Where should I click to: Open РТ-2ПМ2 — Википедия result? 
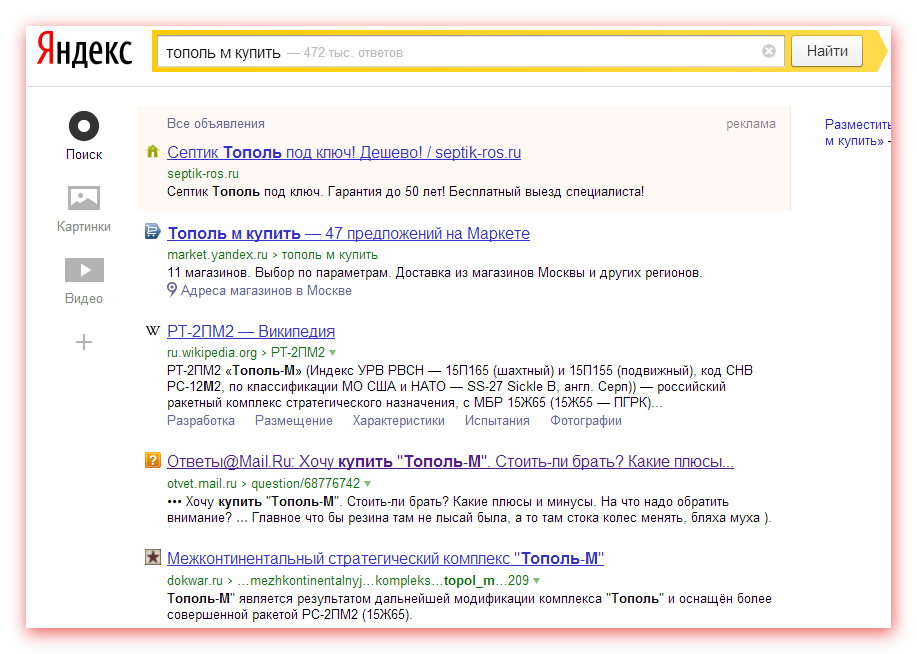pos(251,332)
